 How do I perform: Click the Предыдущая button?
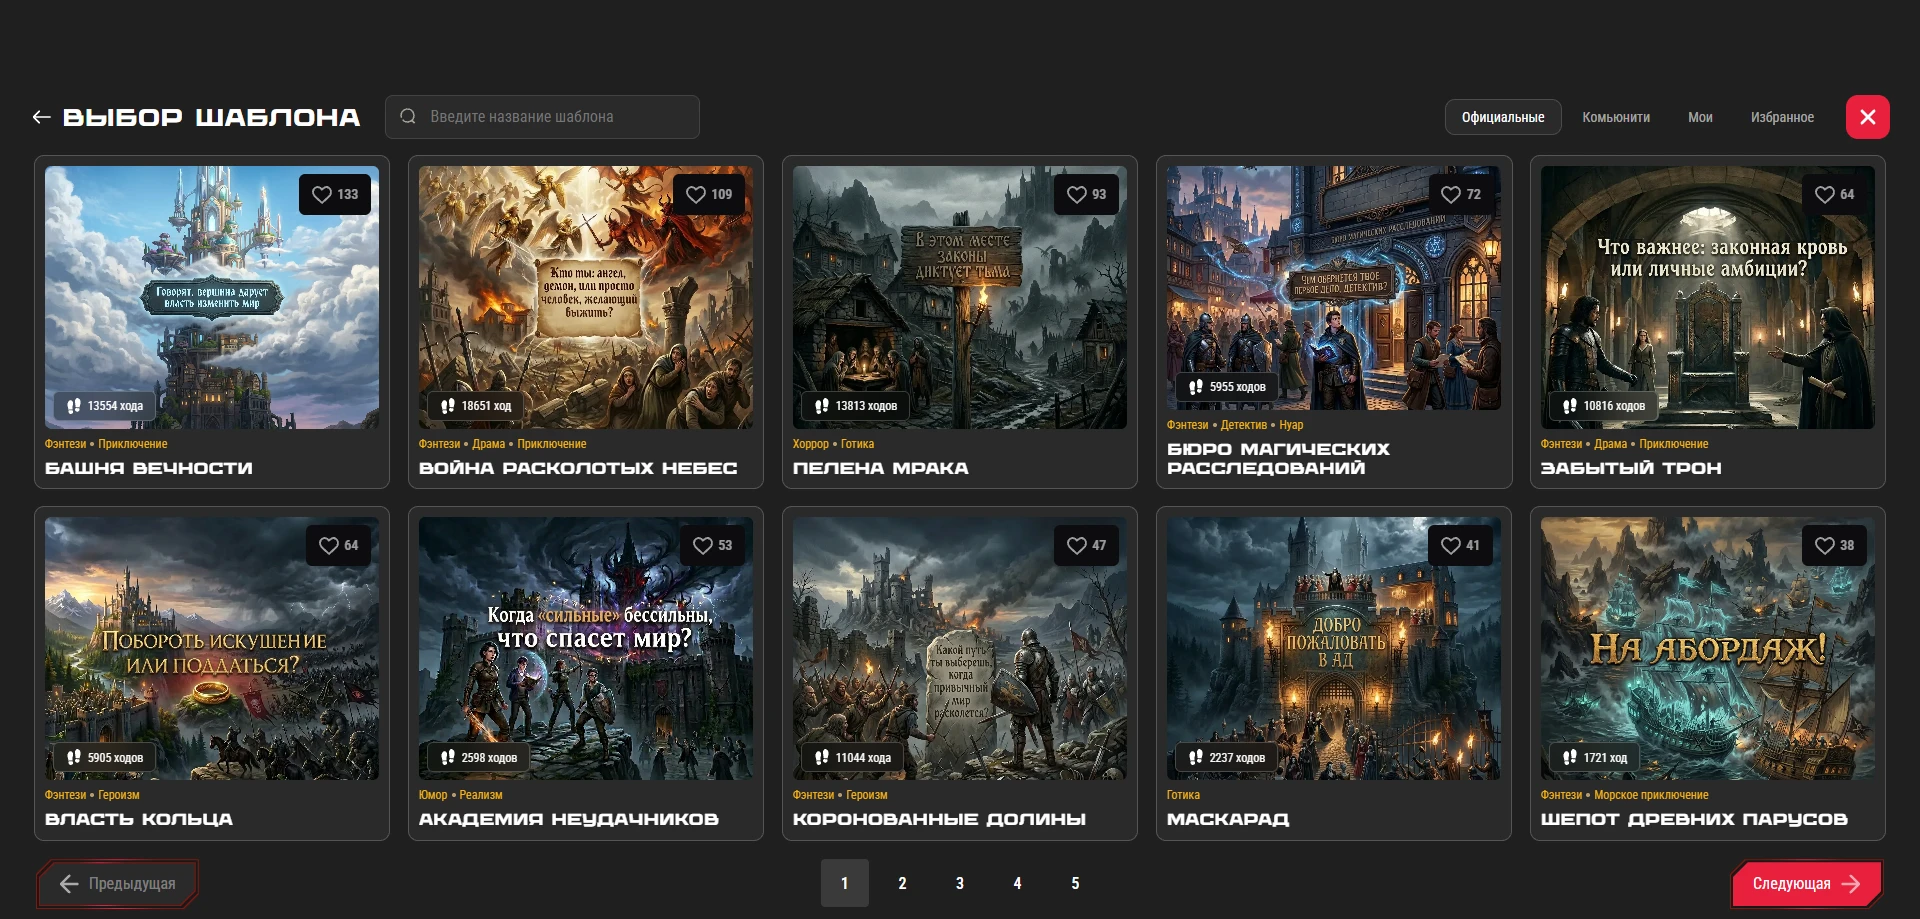117,884
